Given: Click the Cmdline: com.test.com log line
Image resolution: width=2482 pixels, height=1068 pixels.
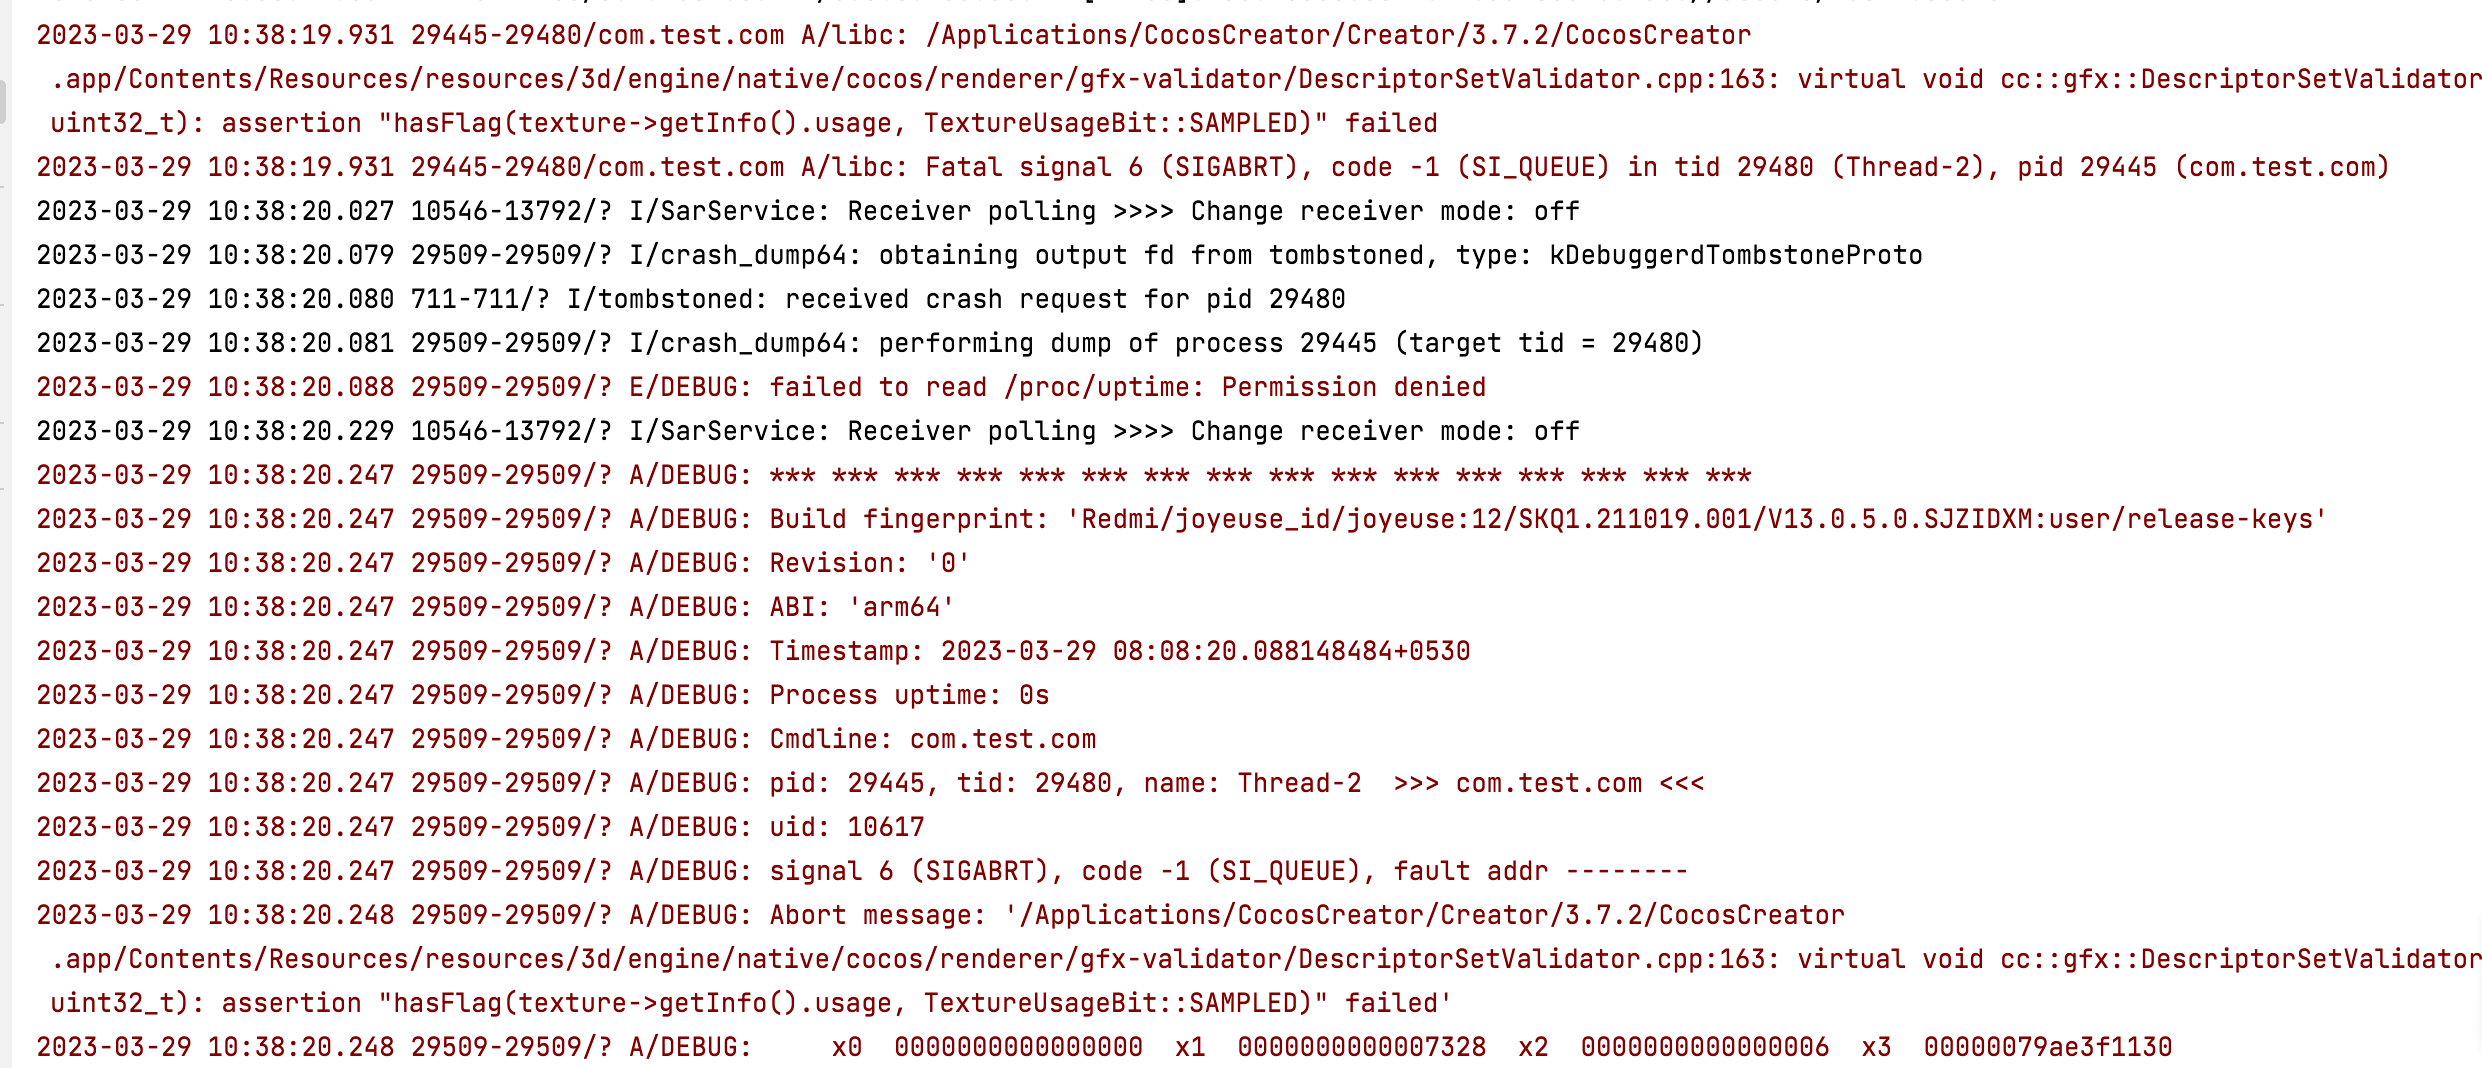Looking at the screenshot, I should 566,739.
